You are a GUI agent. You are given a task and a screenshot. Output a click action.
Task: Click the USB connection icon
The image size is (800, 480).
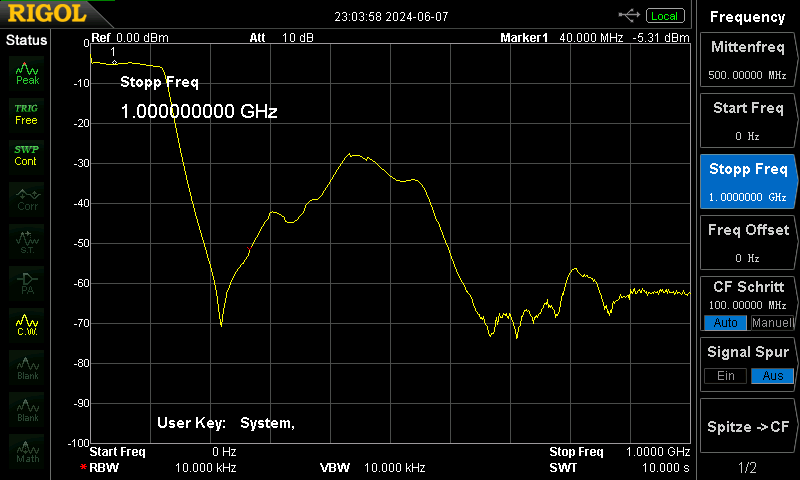point(629,16)
